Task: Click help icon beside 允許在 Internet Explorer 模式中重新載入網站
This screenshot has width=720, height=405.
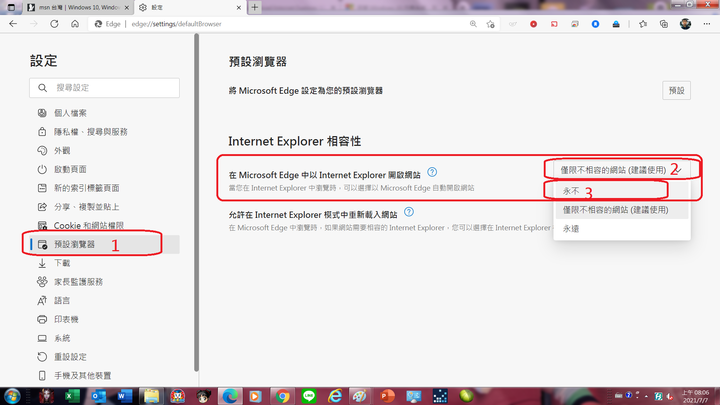Action: [x=409, y=212]
